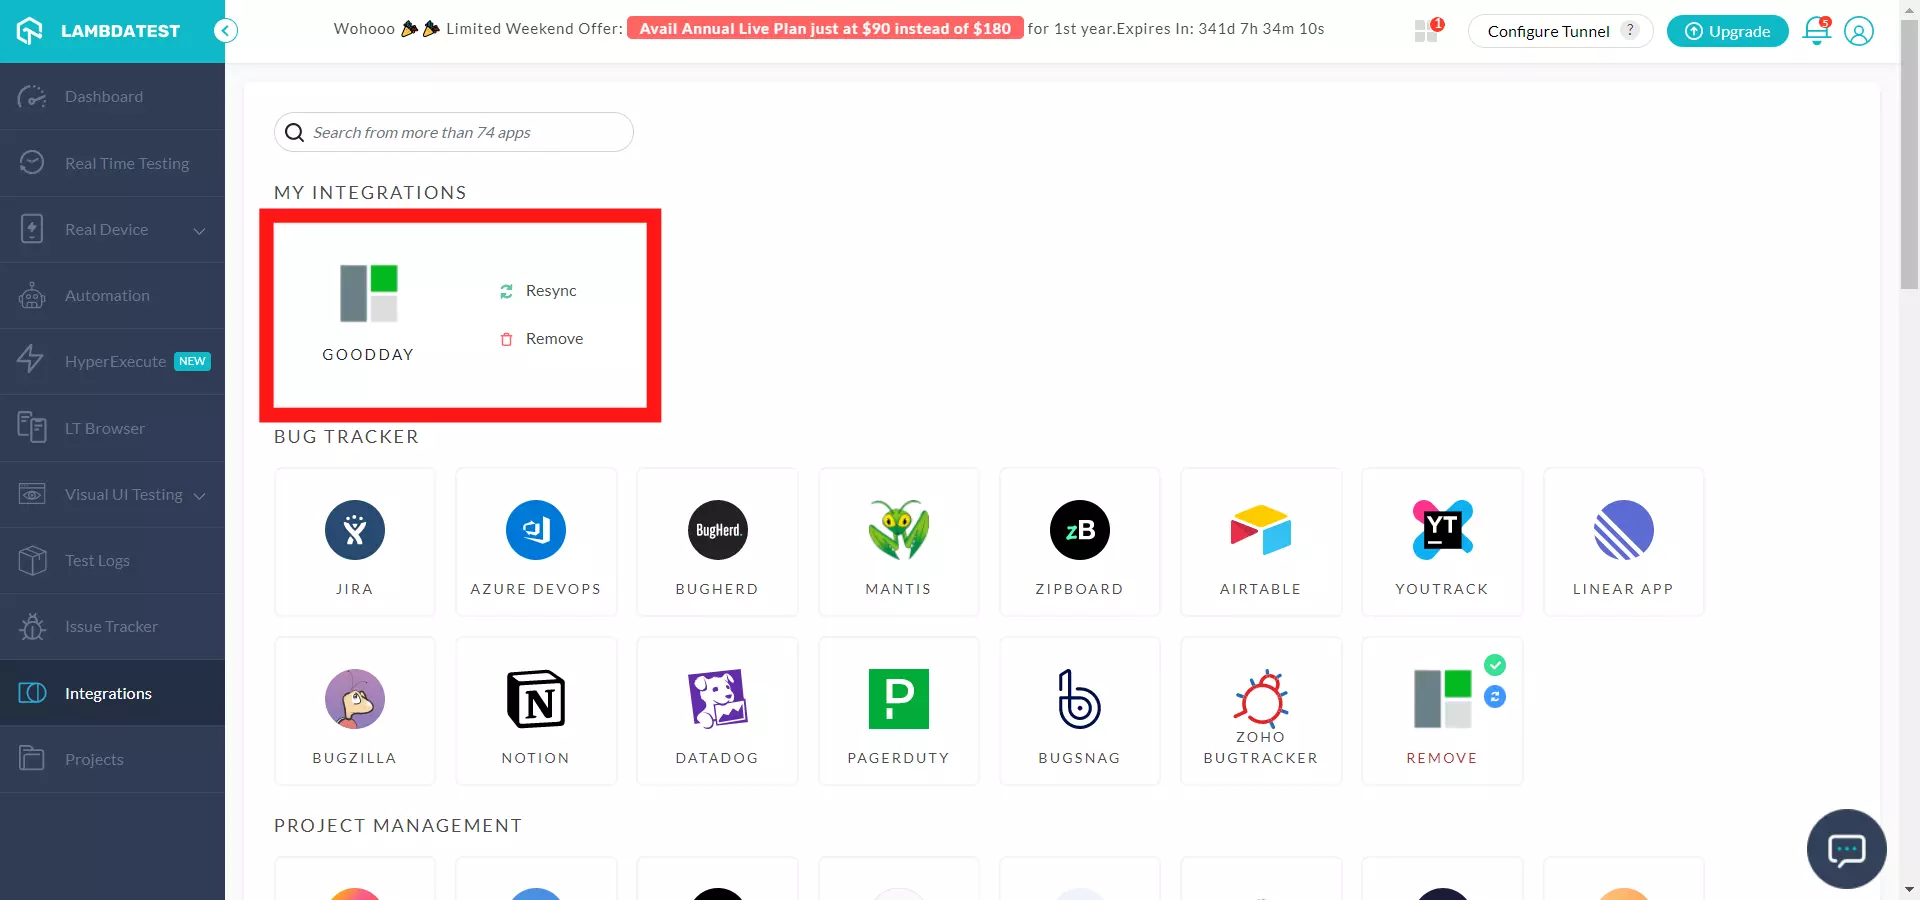
Task: Select the Notion integration icon
Action: (535, 699)
